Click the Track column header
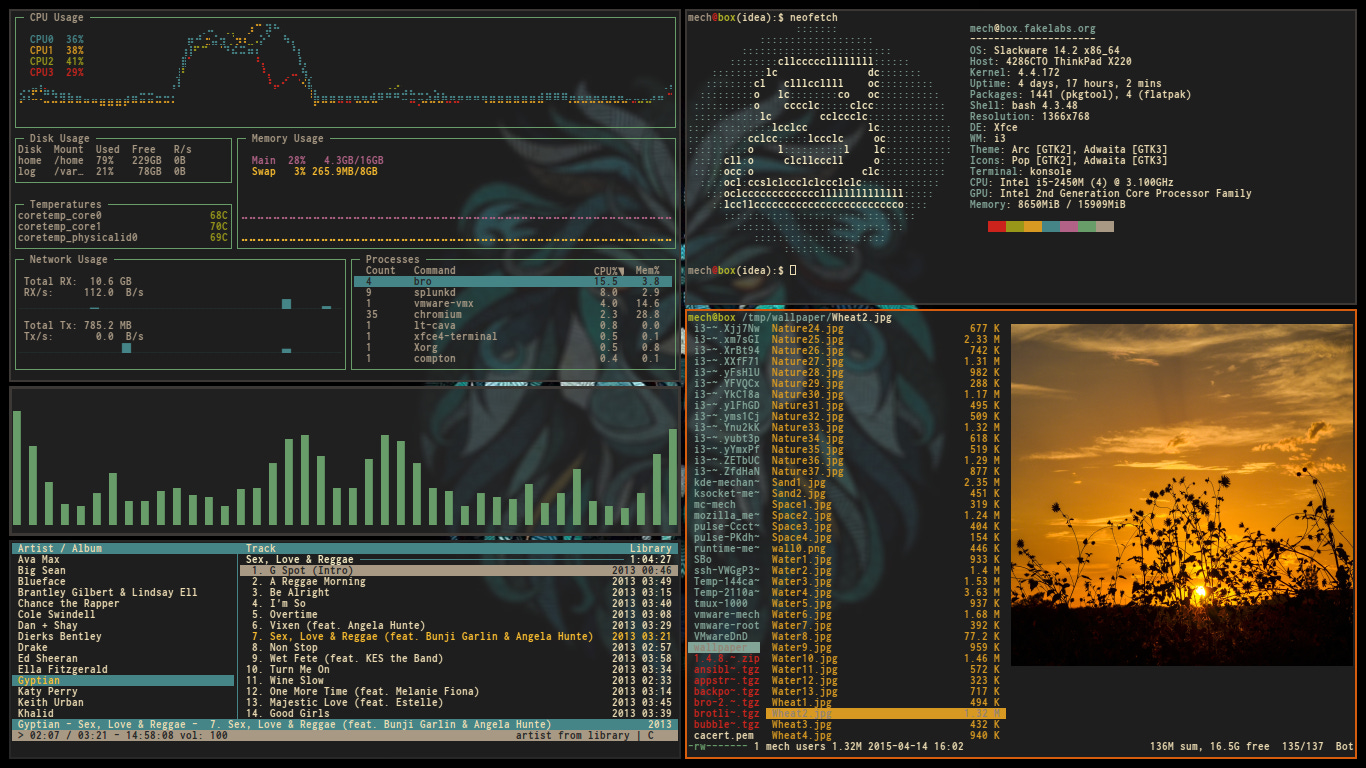Image resolution: width=1366 pixels, height=768 pixels. 261,549
